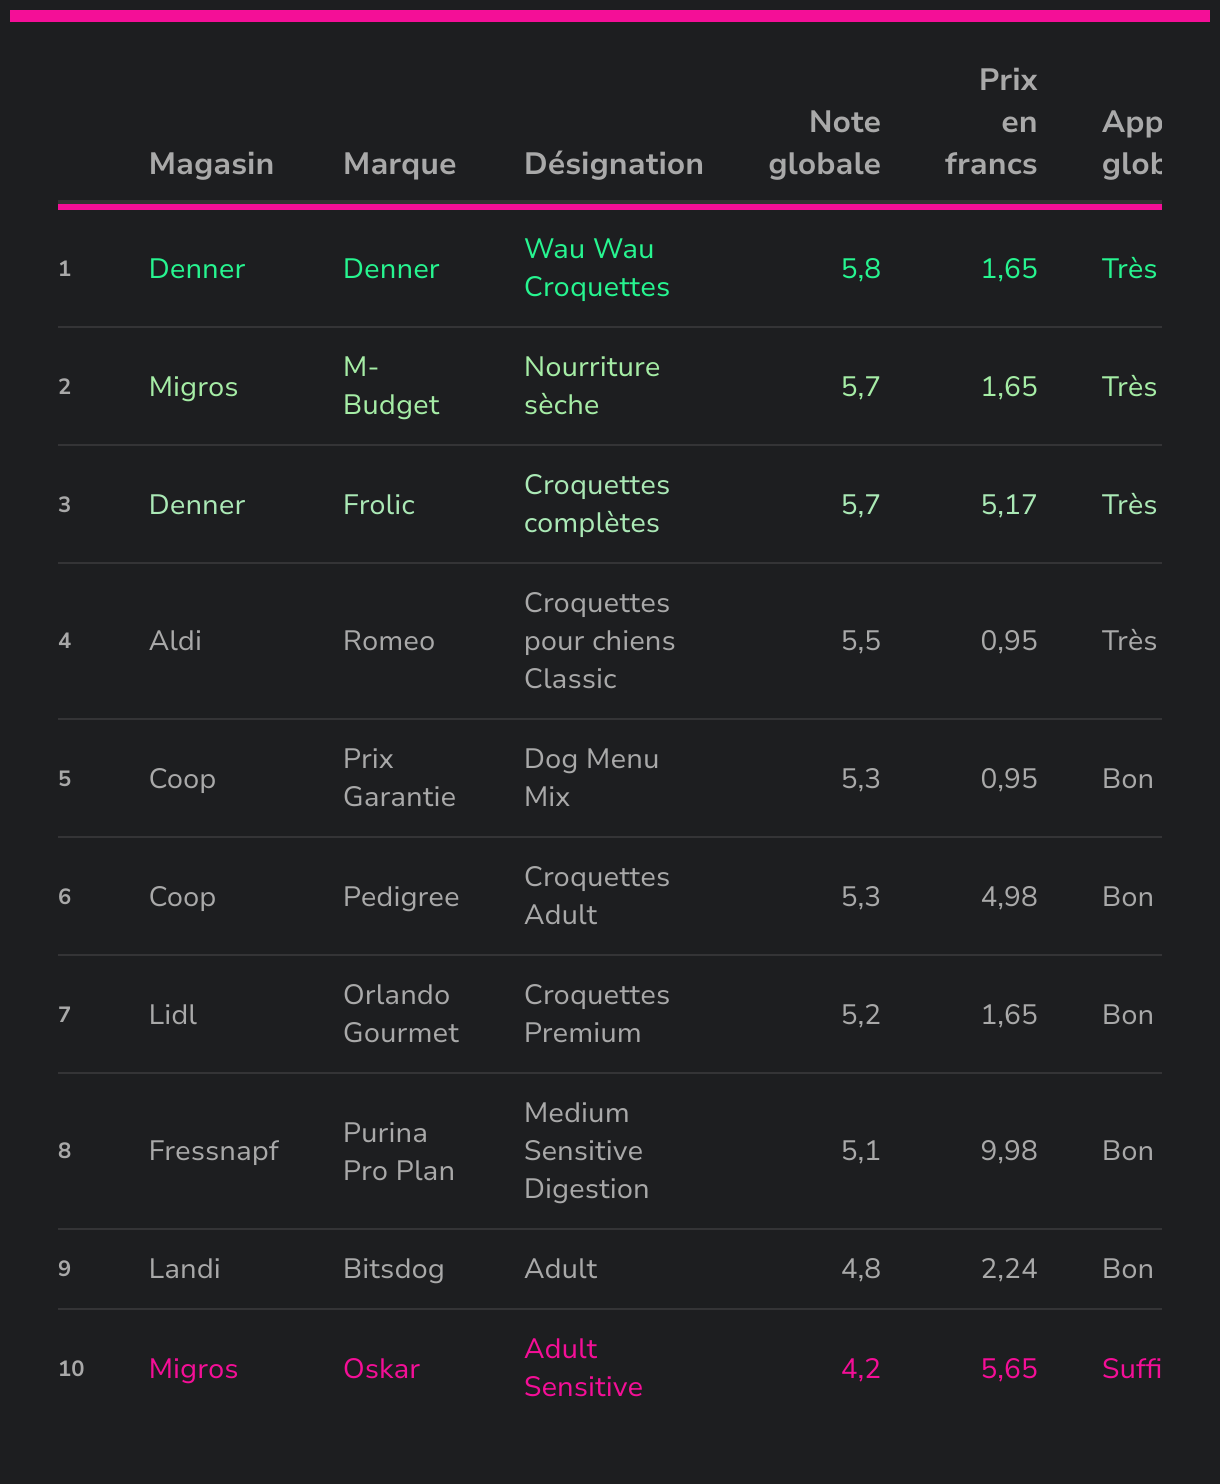The image size is (1220, 1484).
Task: Click row number 10
Action: 71,1368
